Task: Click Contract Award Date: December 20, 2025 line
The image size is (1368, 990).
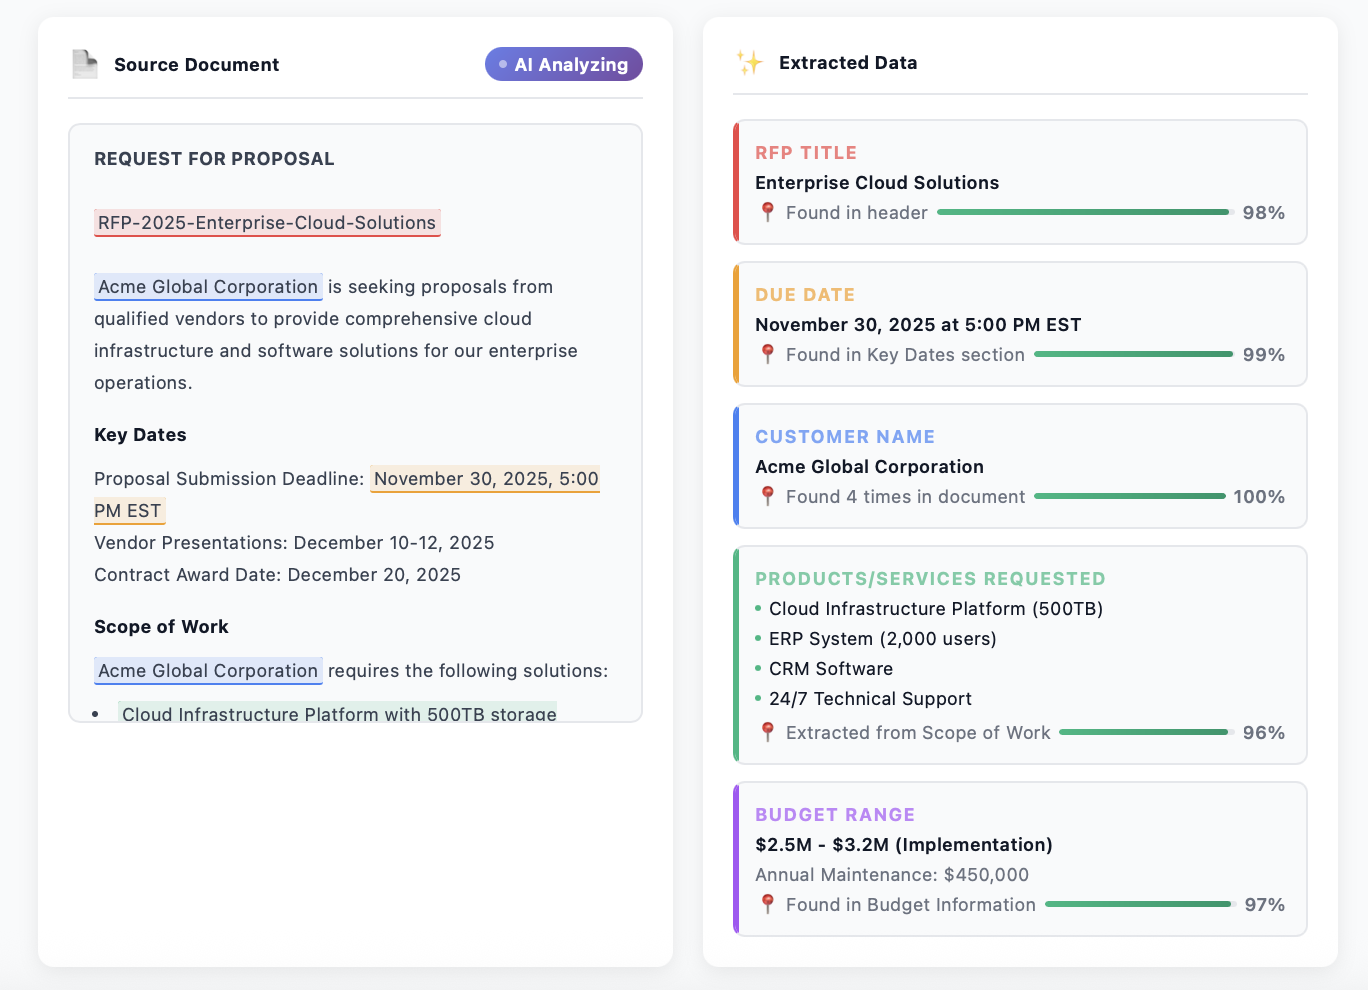Action: click(x=277, y=575)
